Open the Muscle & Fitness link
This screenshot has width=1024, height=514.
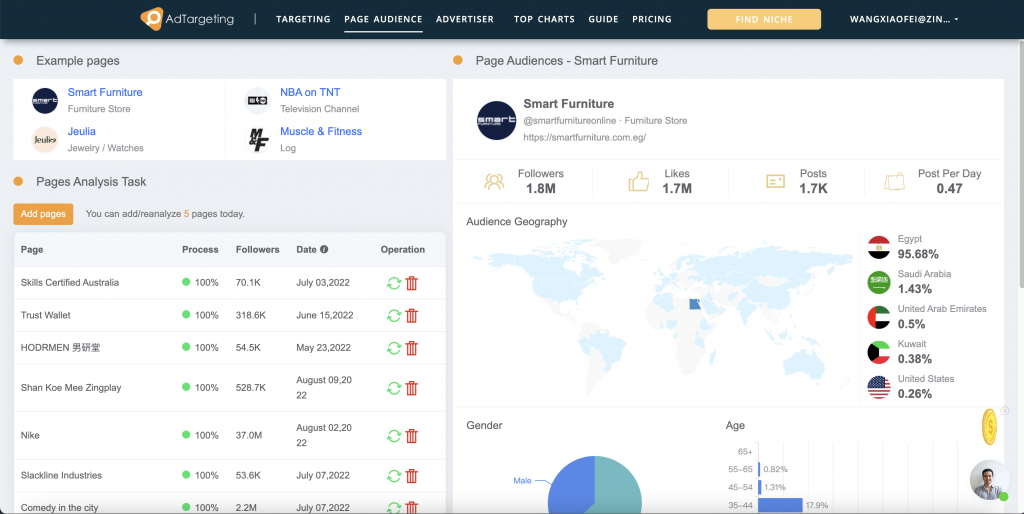(x=321, y=131)
